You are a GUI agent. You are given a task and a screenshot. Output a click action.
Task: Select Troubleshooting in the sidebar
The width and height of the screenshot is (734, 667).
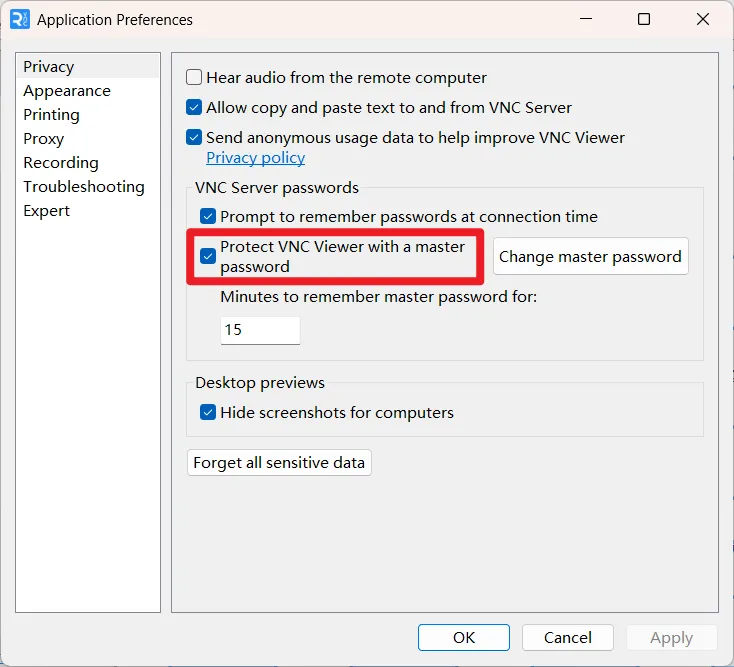(x=84, y=187)
